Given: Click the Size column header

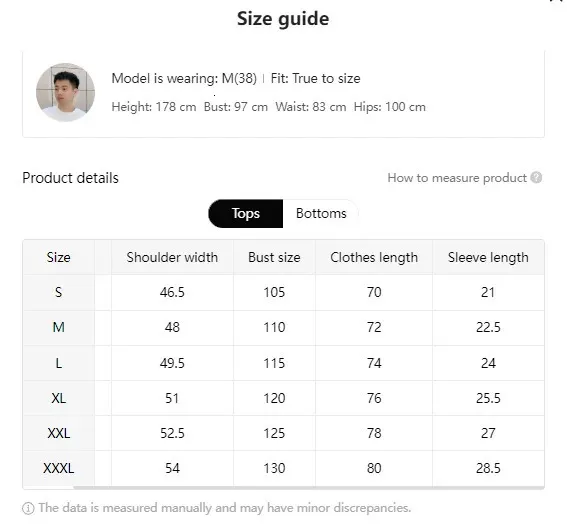Looking at the screenshot, I should 59,257.
